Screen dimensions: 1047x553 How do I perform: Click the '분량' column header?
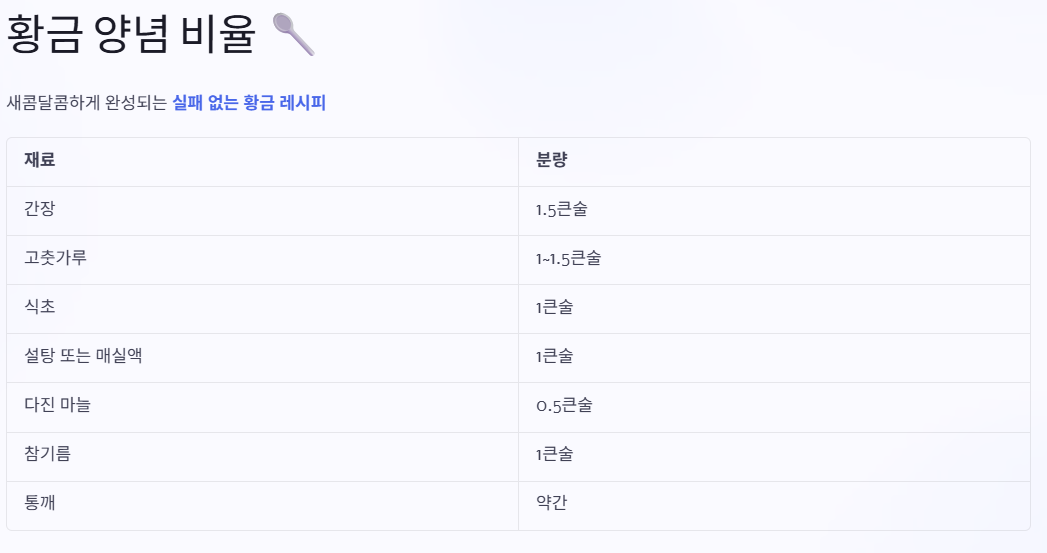(774, 162)
